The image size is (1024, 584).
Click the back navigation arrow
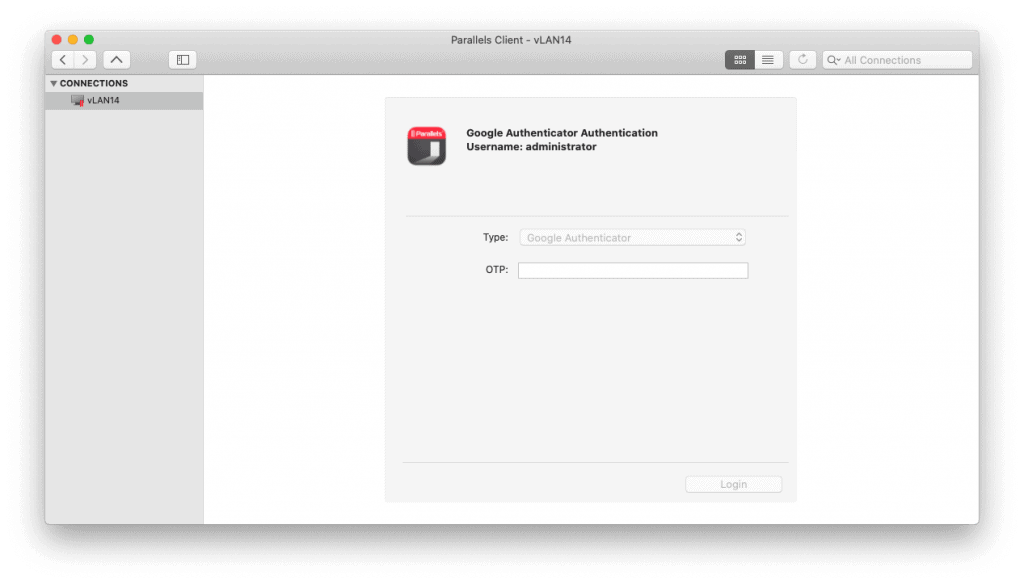point(62,59)
